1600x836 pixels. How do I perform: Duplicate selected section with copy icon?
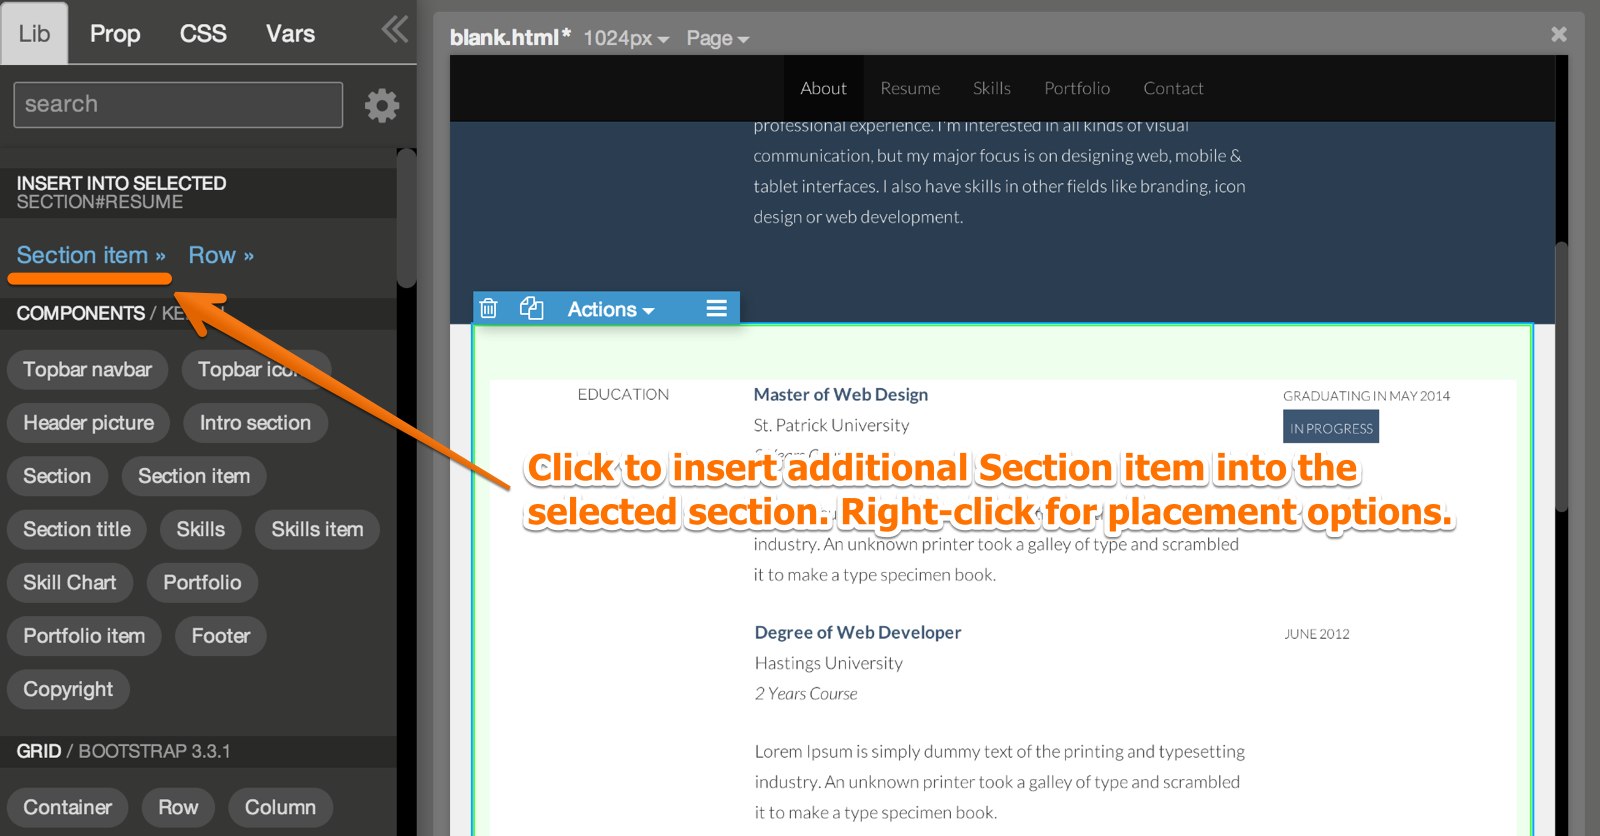click(x=531, y=308)
